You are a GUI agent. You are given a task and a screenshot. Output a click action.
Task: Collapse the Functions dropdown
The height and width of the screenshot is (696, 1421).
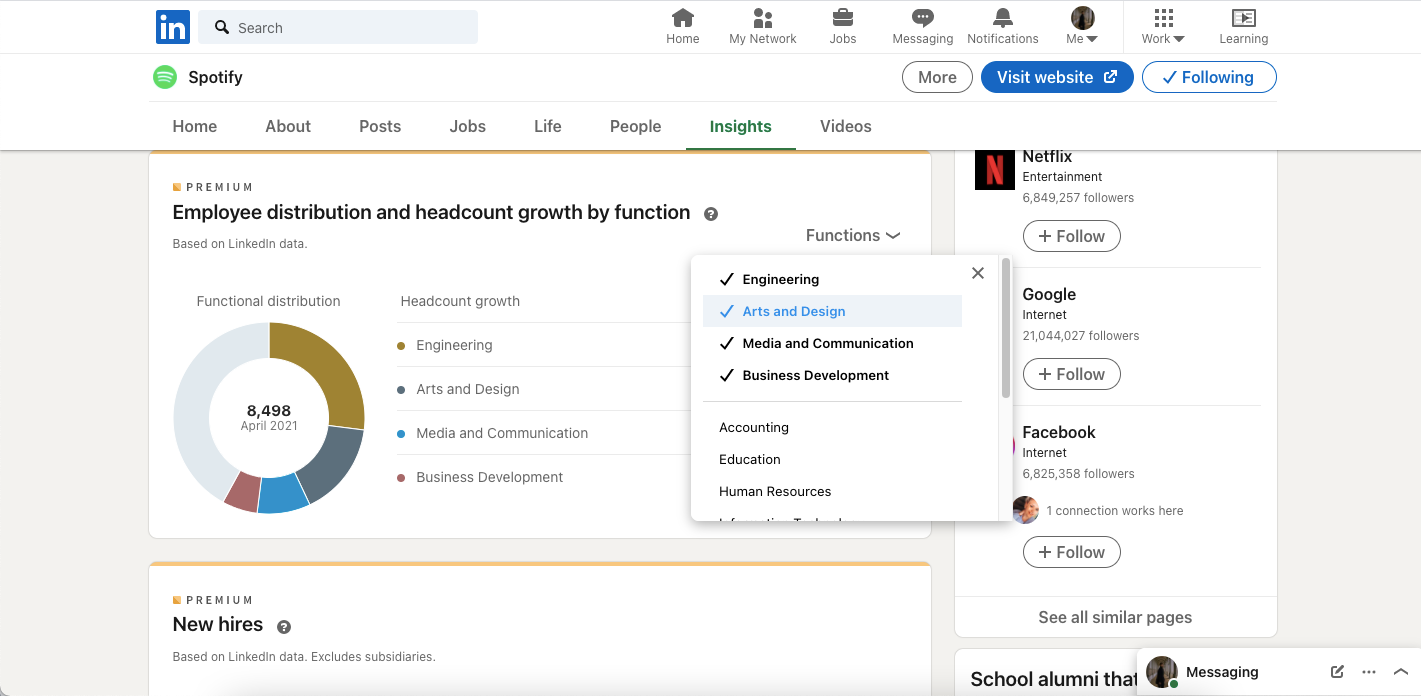(x=853, y=236)
